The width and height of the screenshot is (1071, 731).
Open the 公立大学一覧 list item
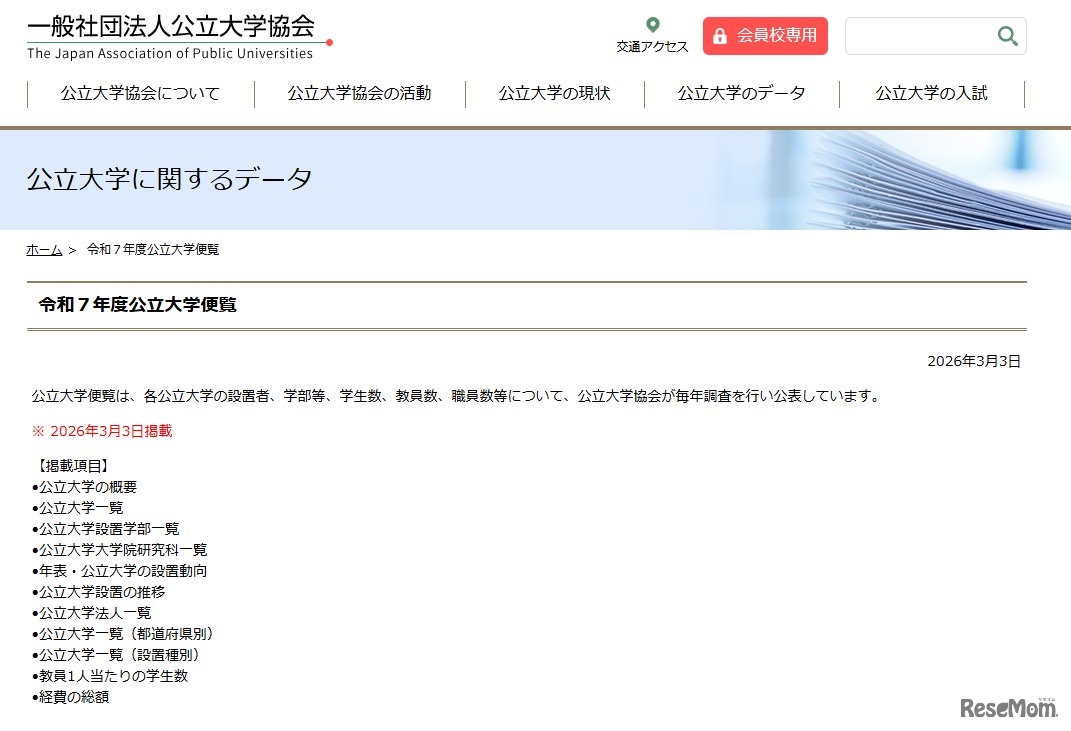79,507
